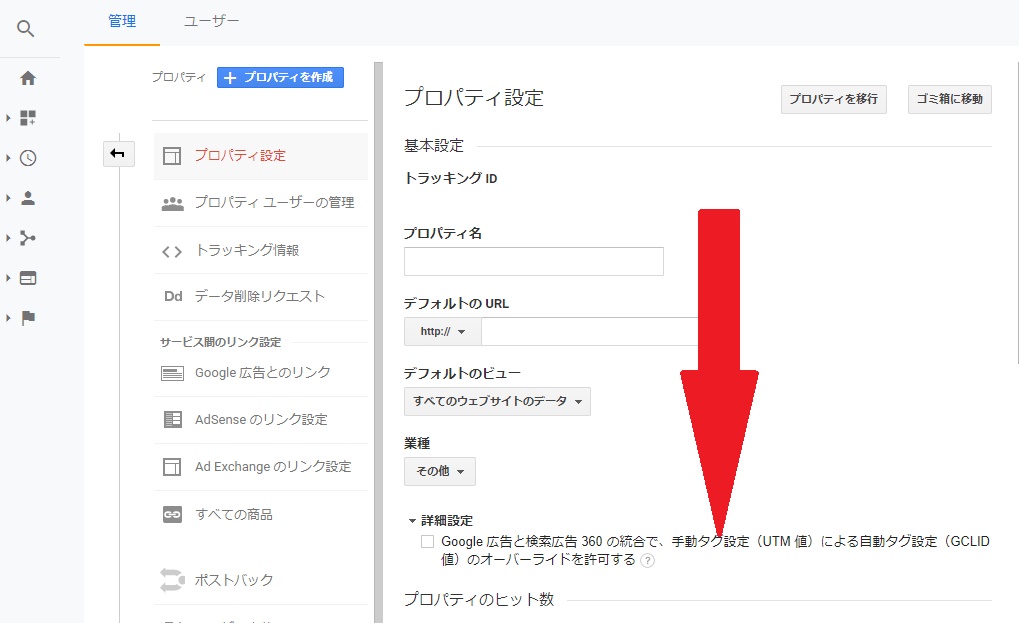The width and height of the screenshot is (1019, 623).
Task: Select プロパティ設定 menu item
Action: (261, 156)
